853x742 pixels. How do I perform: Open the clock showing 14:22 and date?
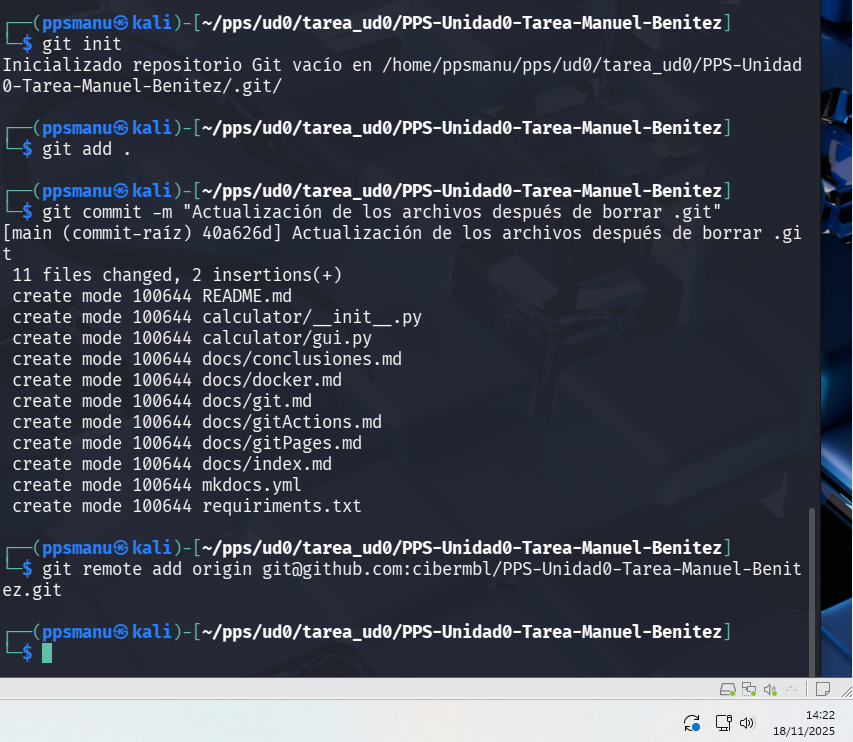804,723
